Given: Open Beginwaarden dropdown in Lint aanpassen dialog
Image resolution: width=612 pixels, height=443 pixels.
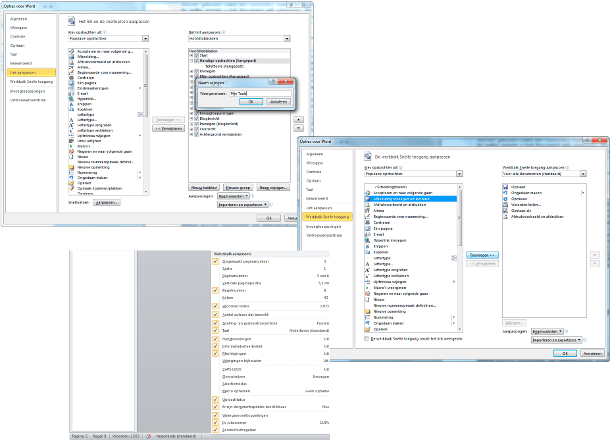Looking at the screenshot, I should 233,196.
